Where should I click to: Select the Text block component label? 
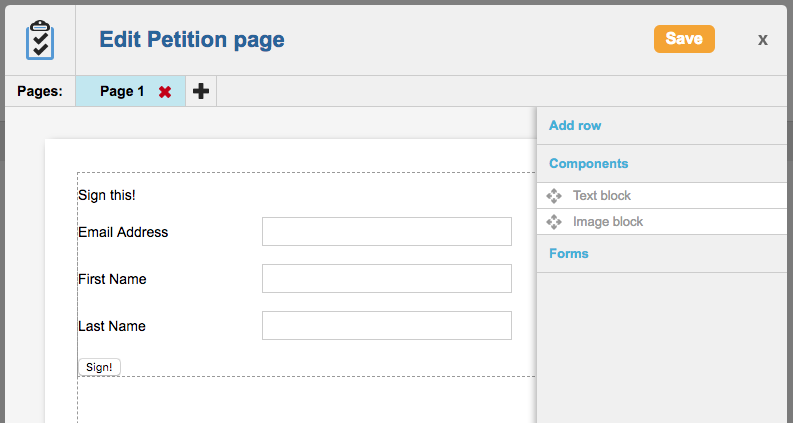click(602, 196)
